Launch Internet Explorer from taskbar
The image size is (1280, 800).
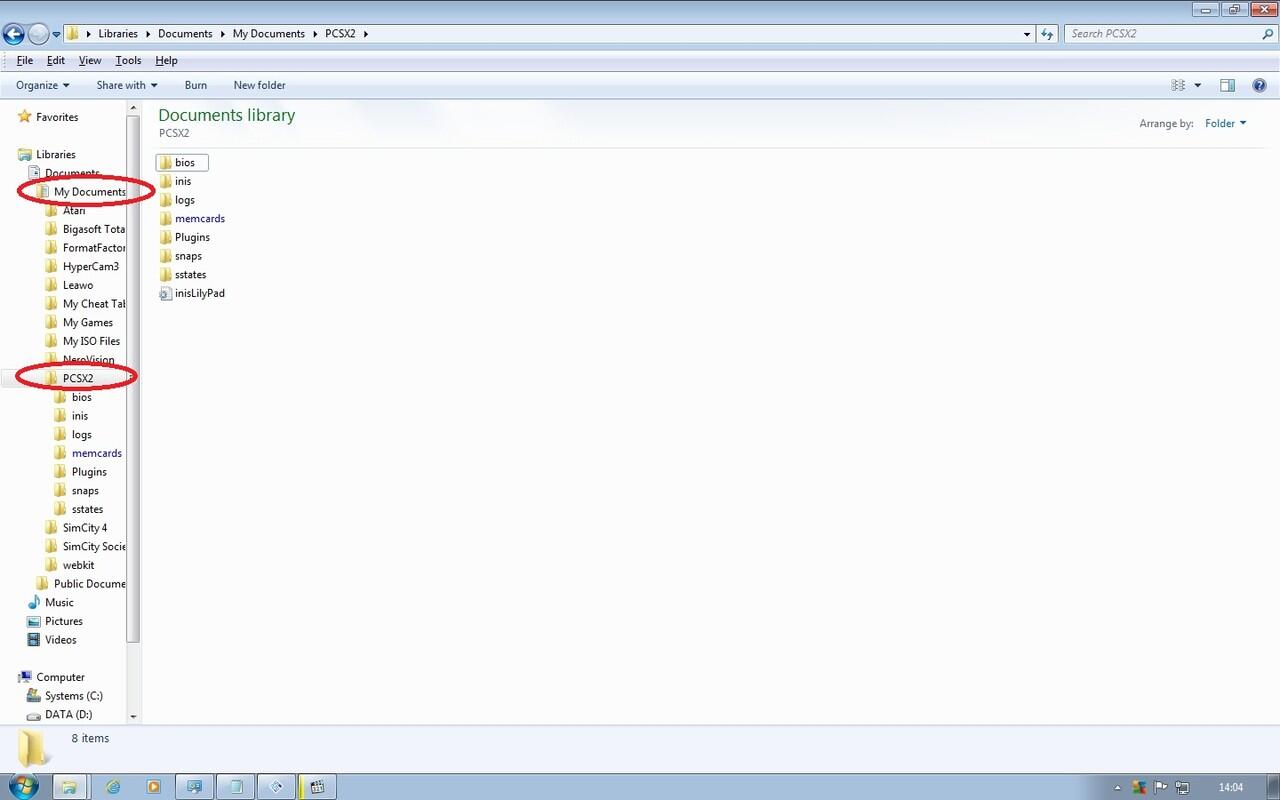(113, 787)
